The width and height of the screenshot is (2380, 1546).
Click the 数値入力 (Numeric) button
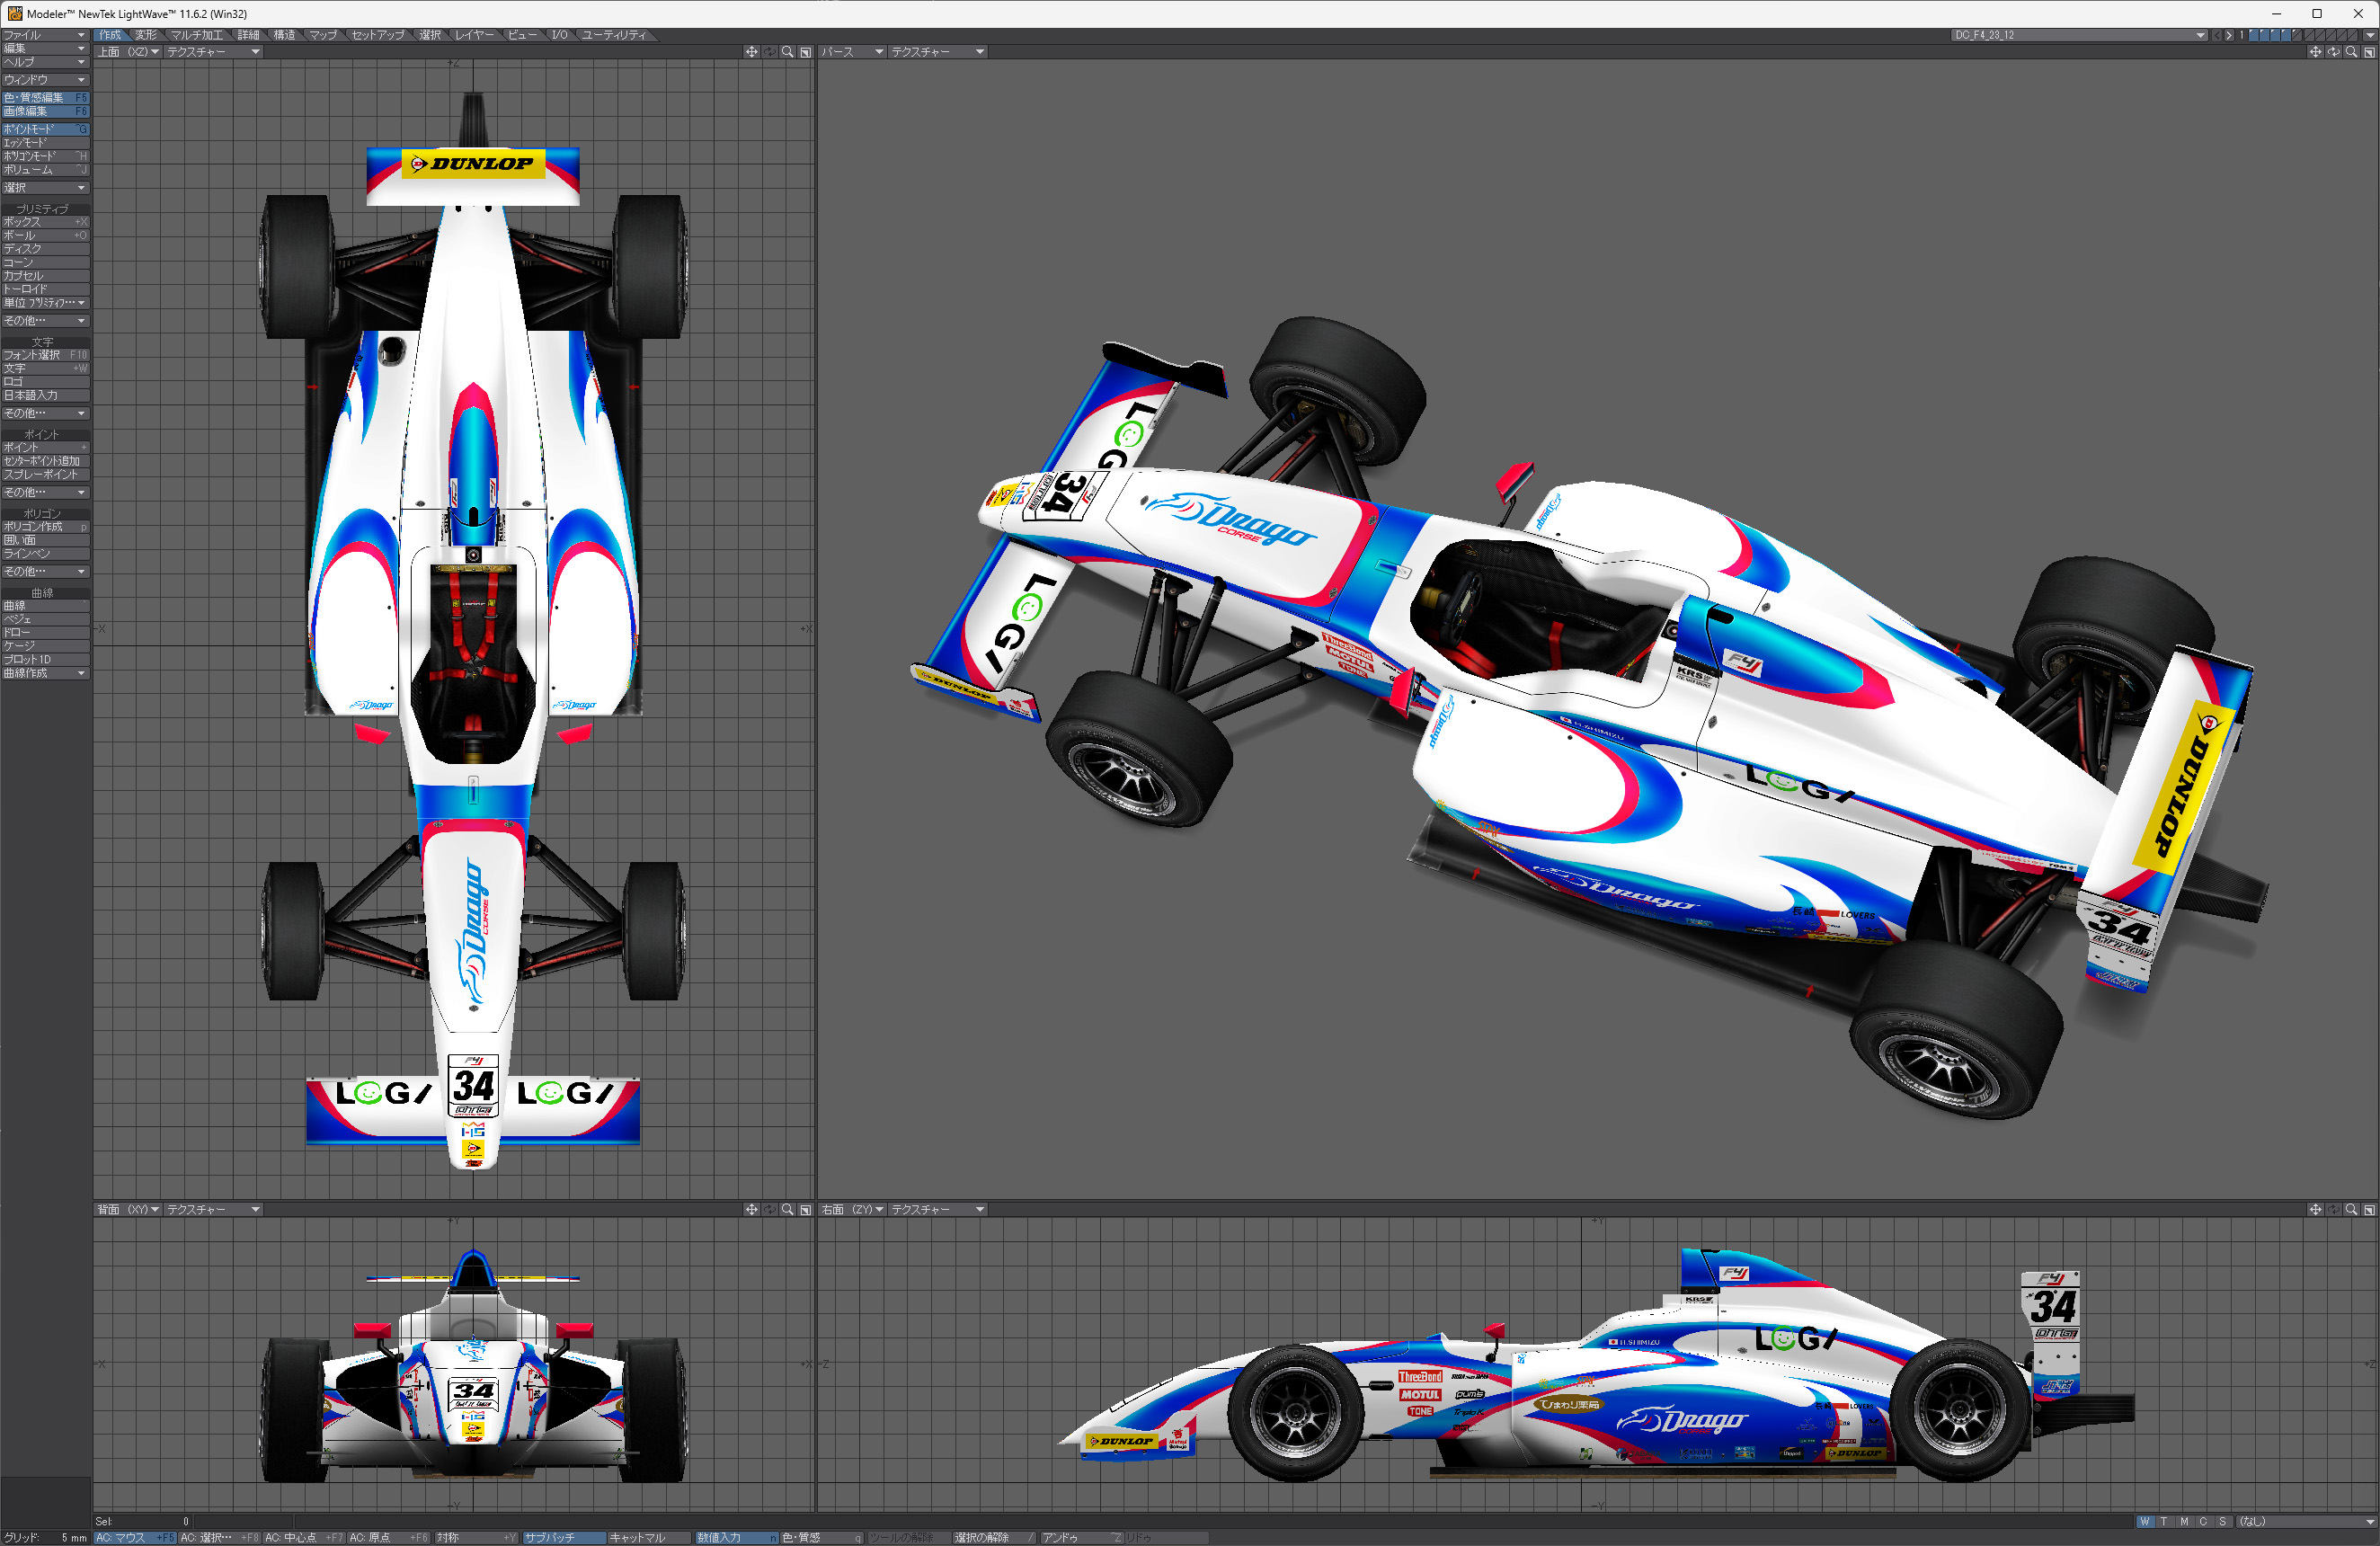[x=737, y=1538]
